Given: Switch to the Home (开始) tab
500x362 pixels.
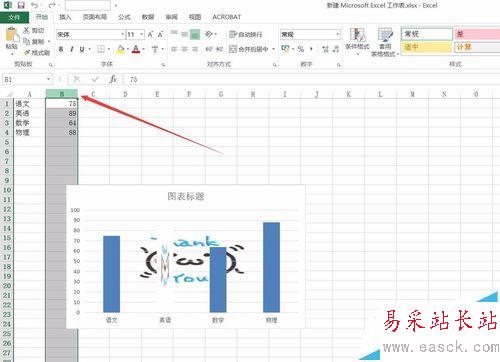Looking at the screenshot, I should pos(42,17).
